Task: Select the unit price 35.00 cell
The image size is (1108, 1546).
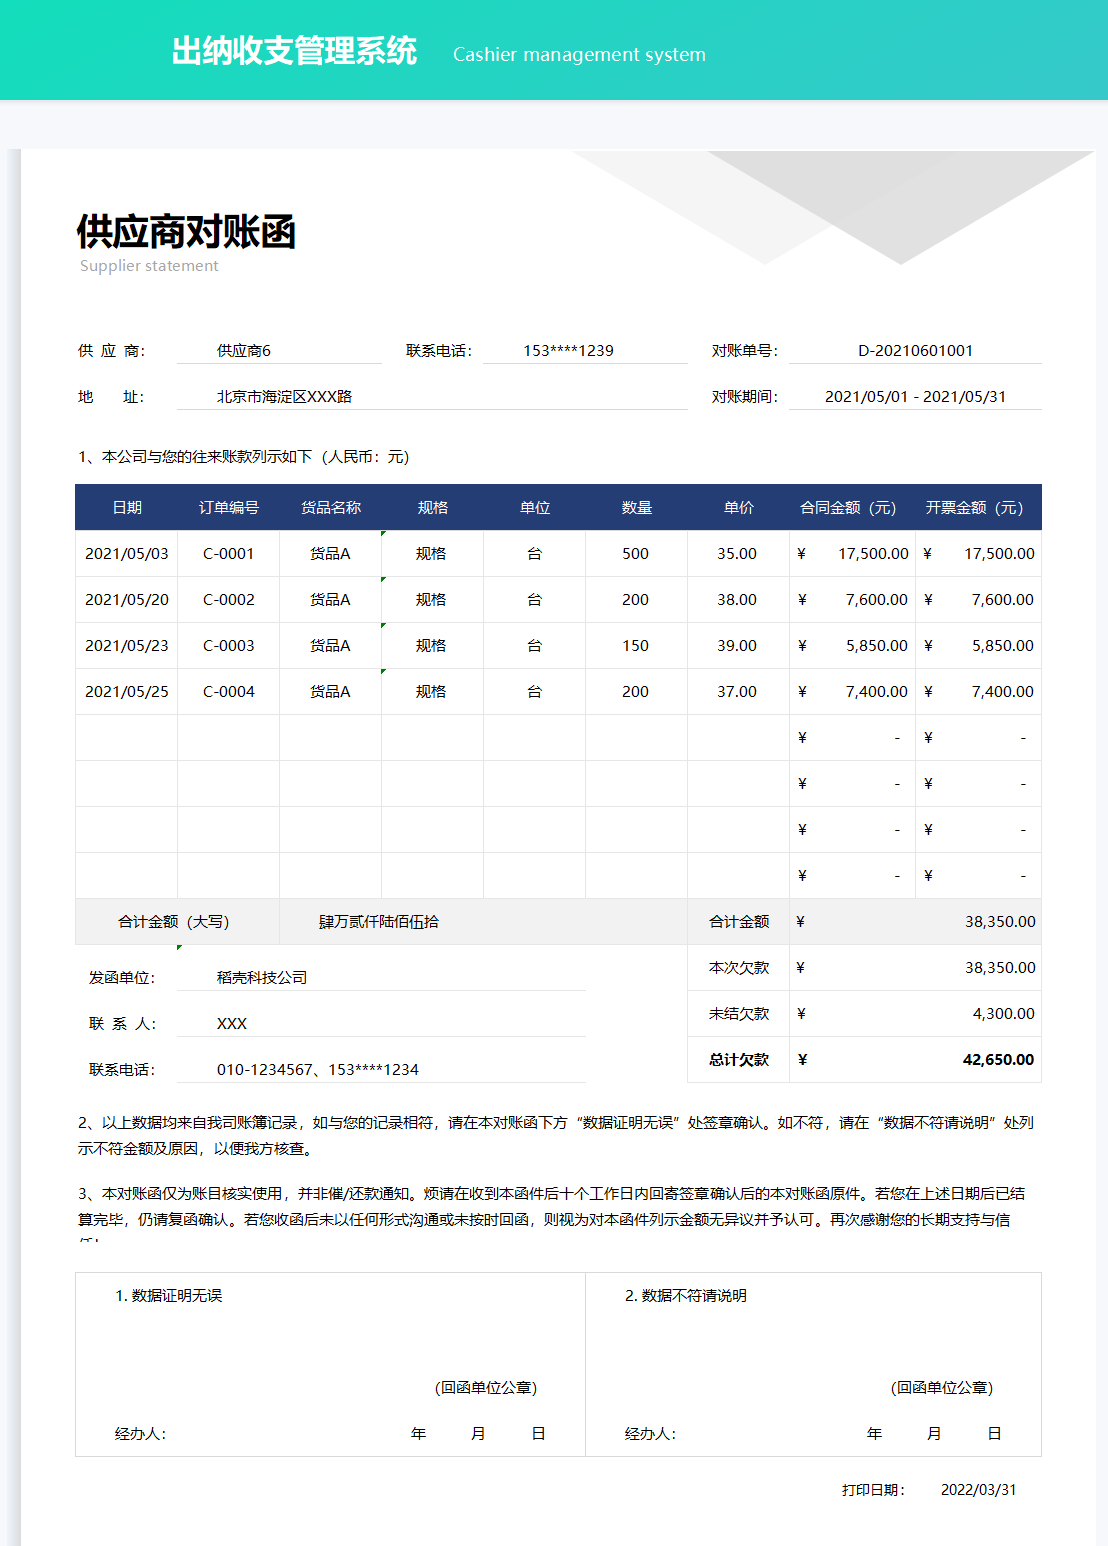Action: pos(737,553)
